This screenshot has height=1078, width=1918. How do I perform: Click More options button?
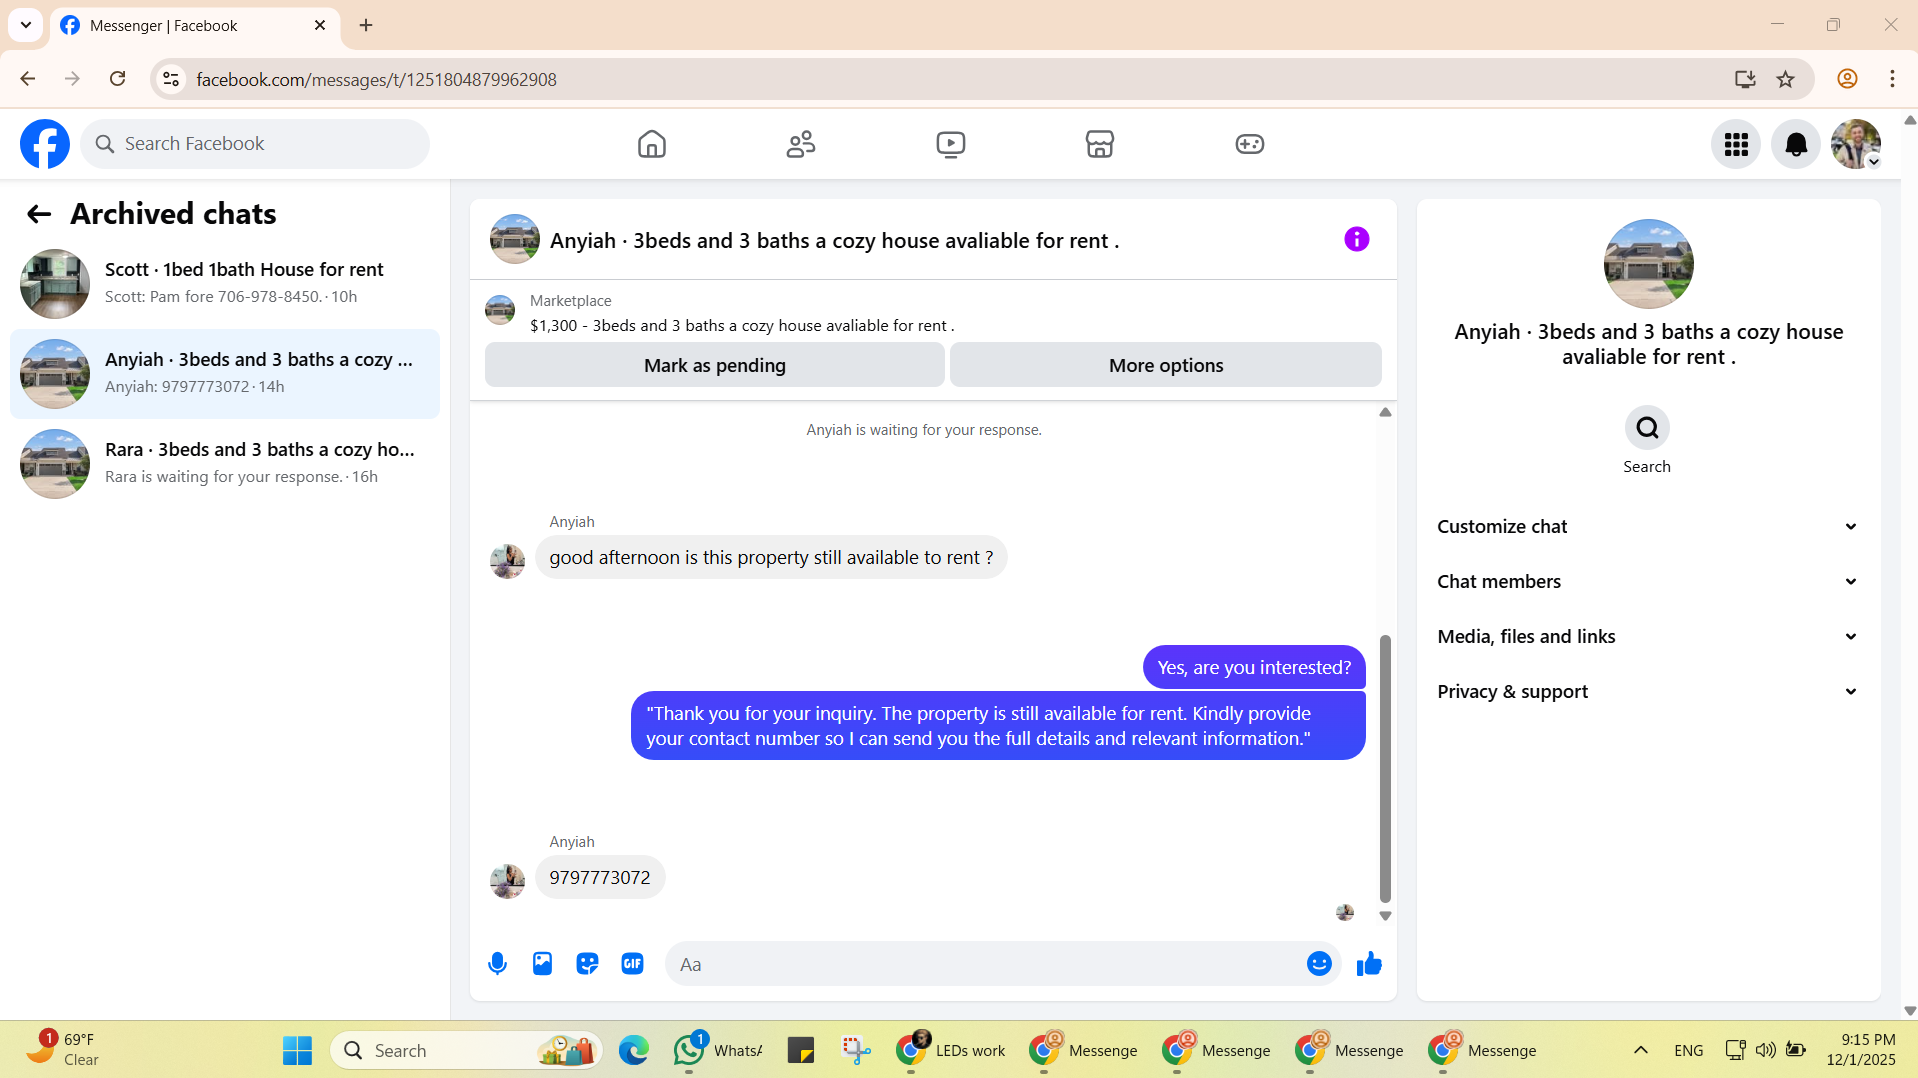[1166, 365]
